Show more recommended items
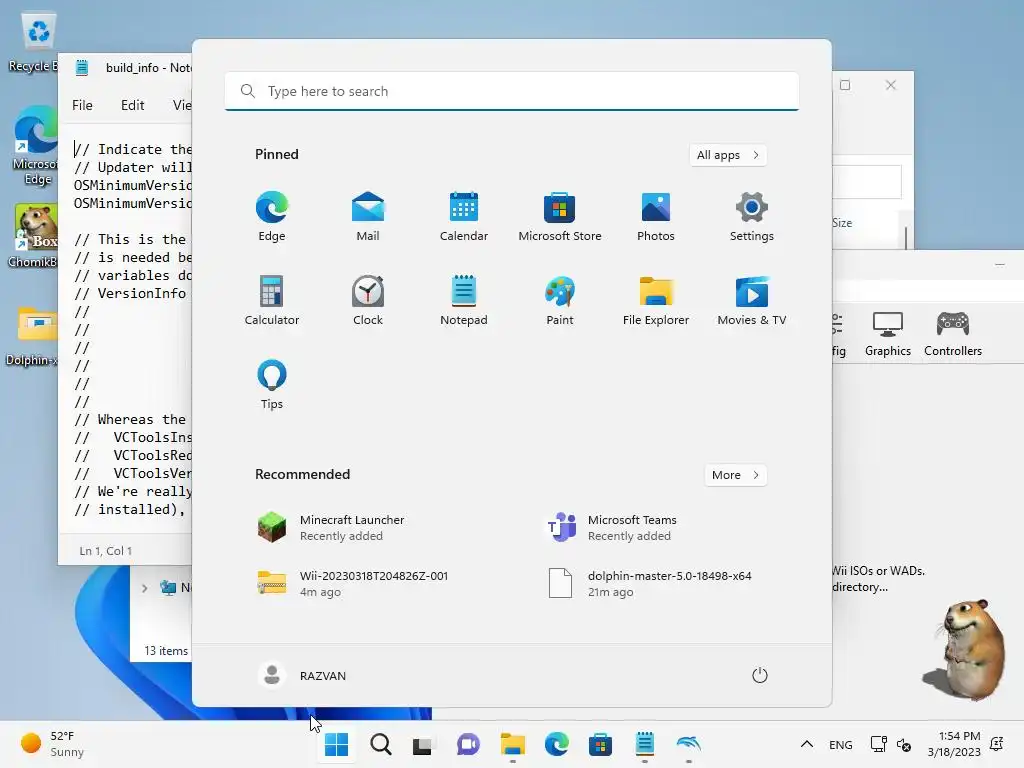 [x=735, y=475]
